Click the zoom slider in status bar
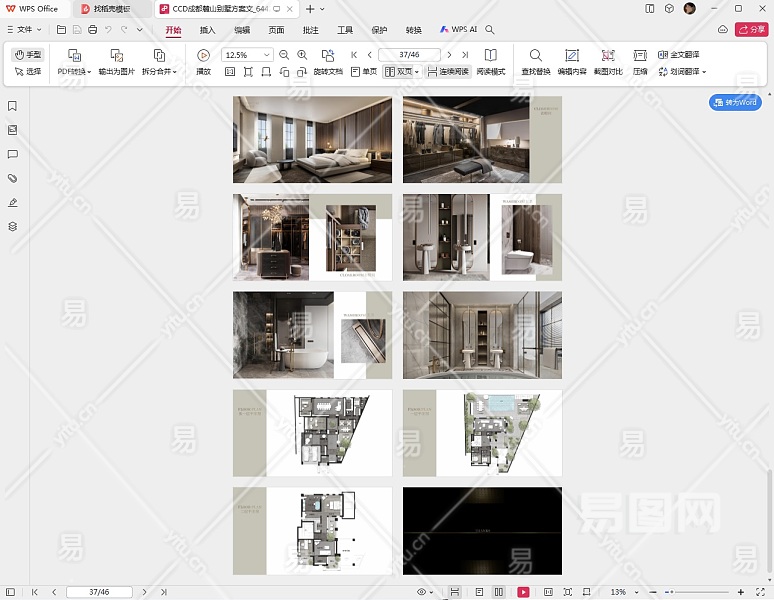The height and width of the screenshot is (600, 774). pyautogui.click(x=700, y=592)
